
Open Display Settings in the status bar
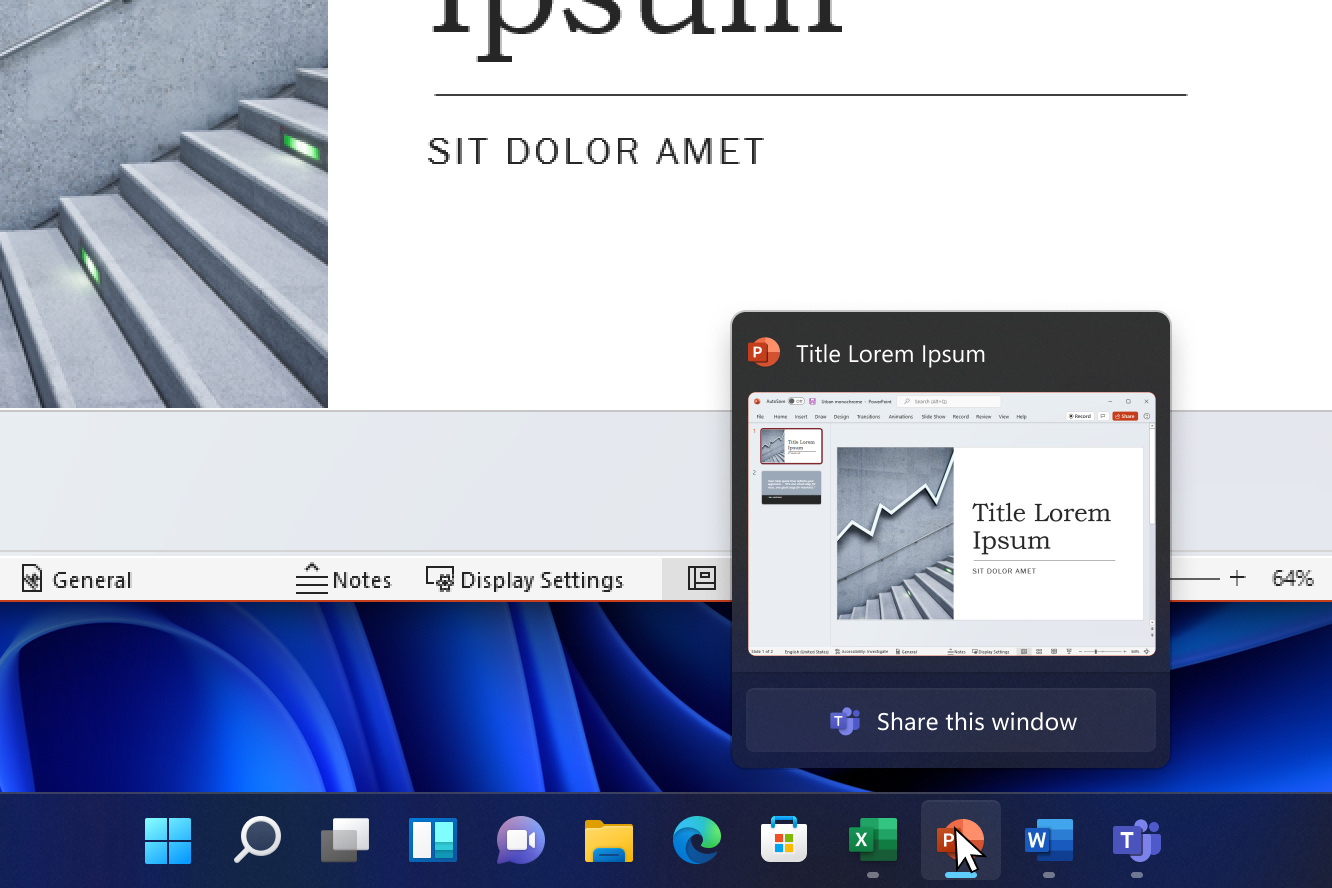coord(524,578)
